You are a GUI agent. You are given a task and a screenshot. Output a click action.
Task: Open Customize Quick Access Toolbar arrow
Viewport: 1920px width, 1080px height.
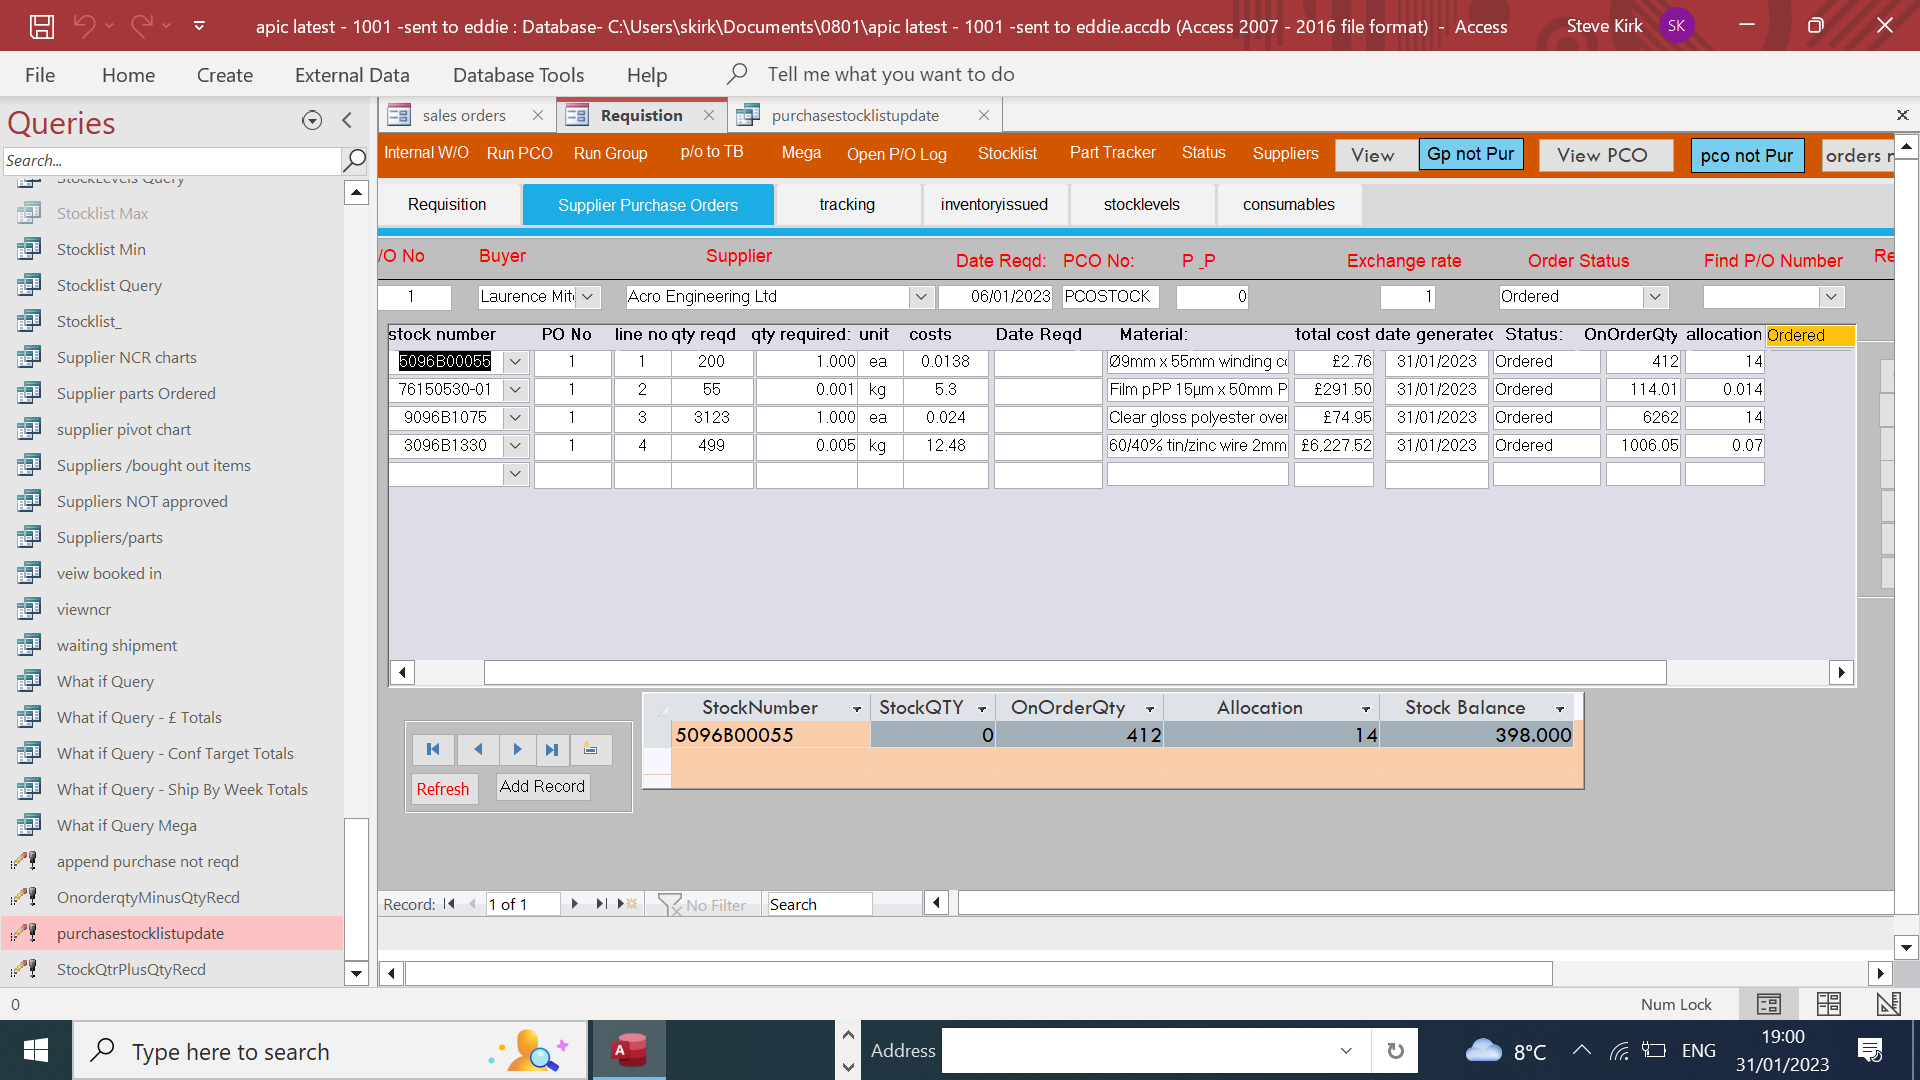[x=199, y=26]
